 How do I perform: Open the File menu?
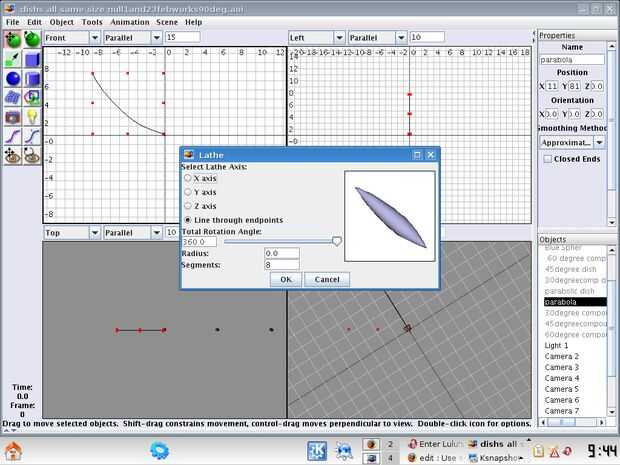pos(13,22)
